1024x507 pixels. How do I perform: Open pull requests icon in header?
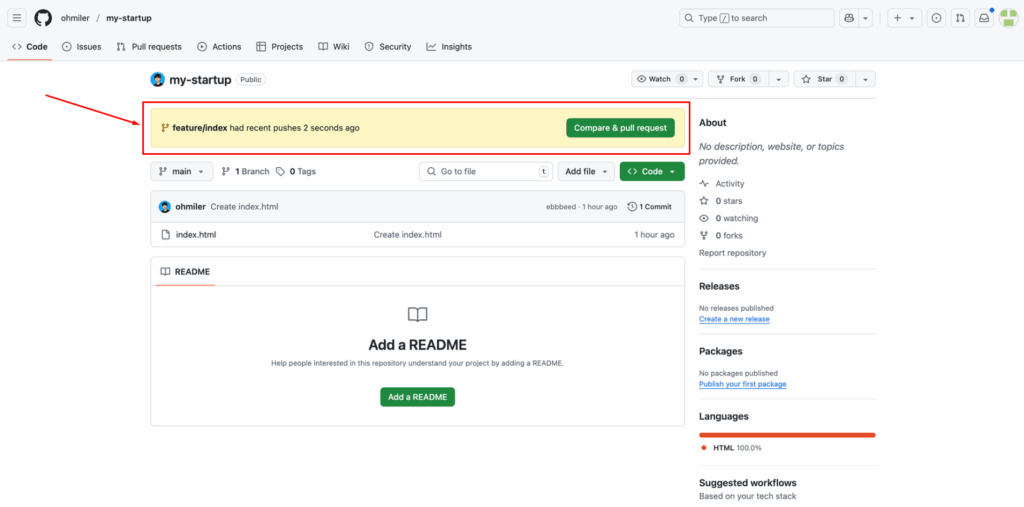pos(960,18)
